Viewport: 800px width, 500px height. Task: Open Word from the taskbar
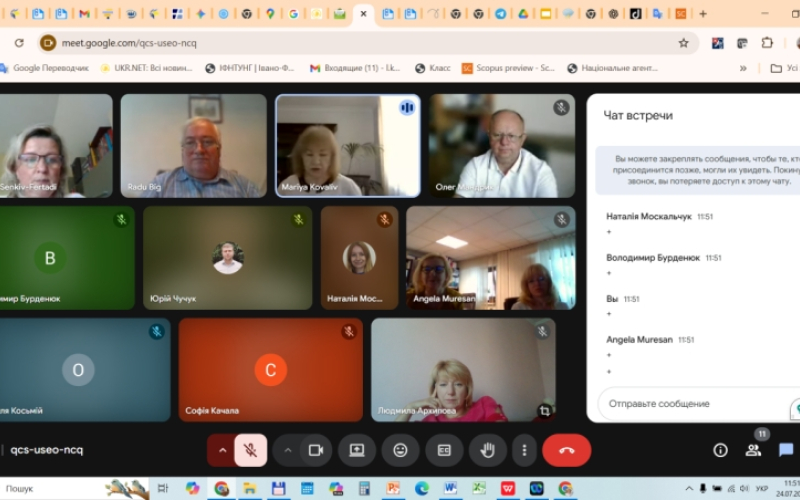[450, 488]
